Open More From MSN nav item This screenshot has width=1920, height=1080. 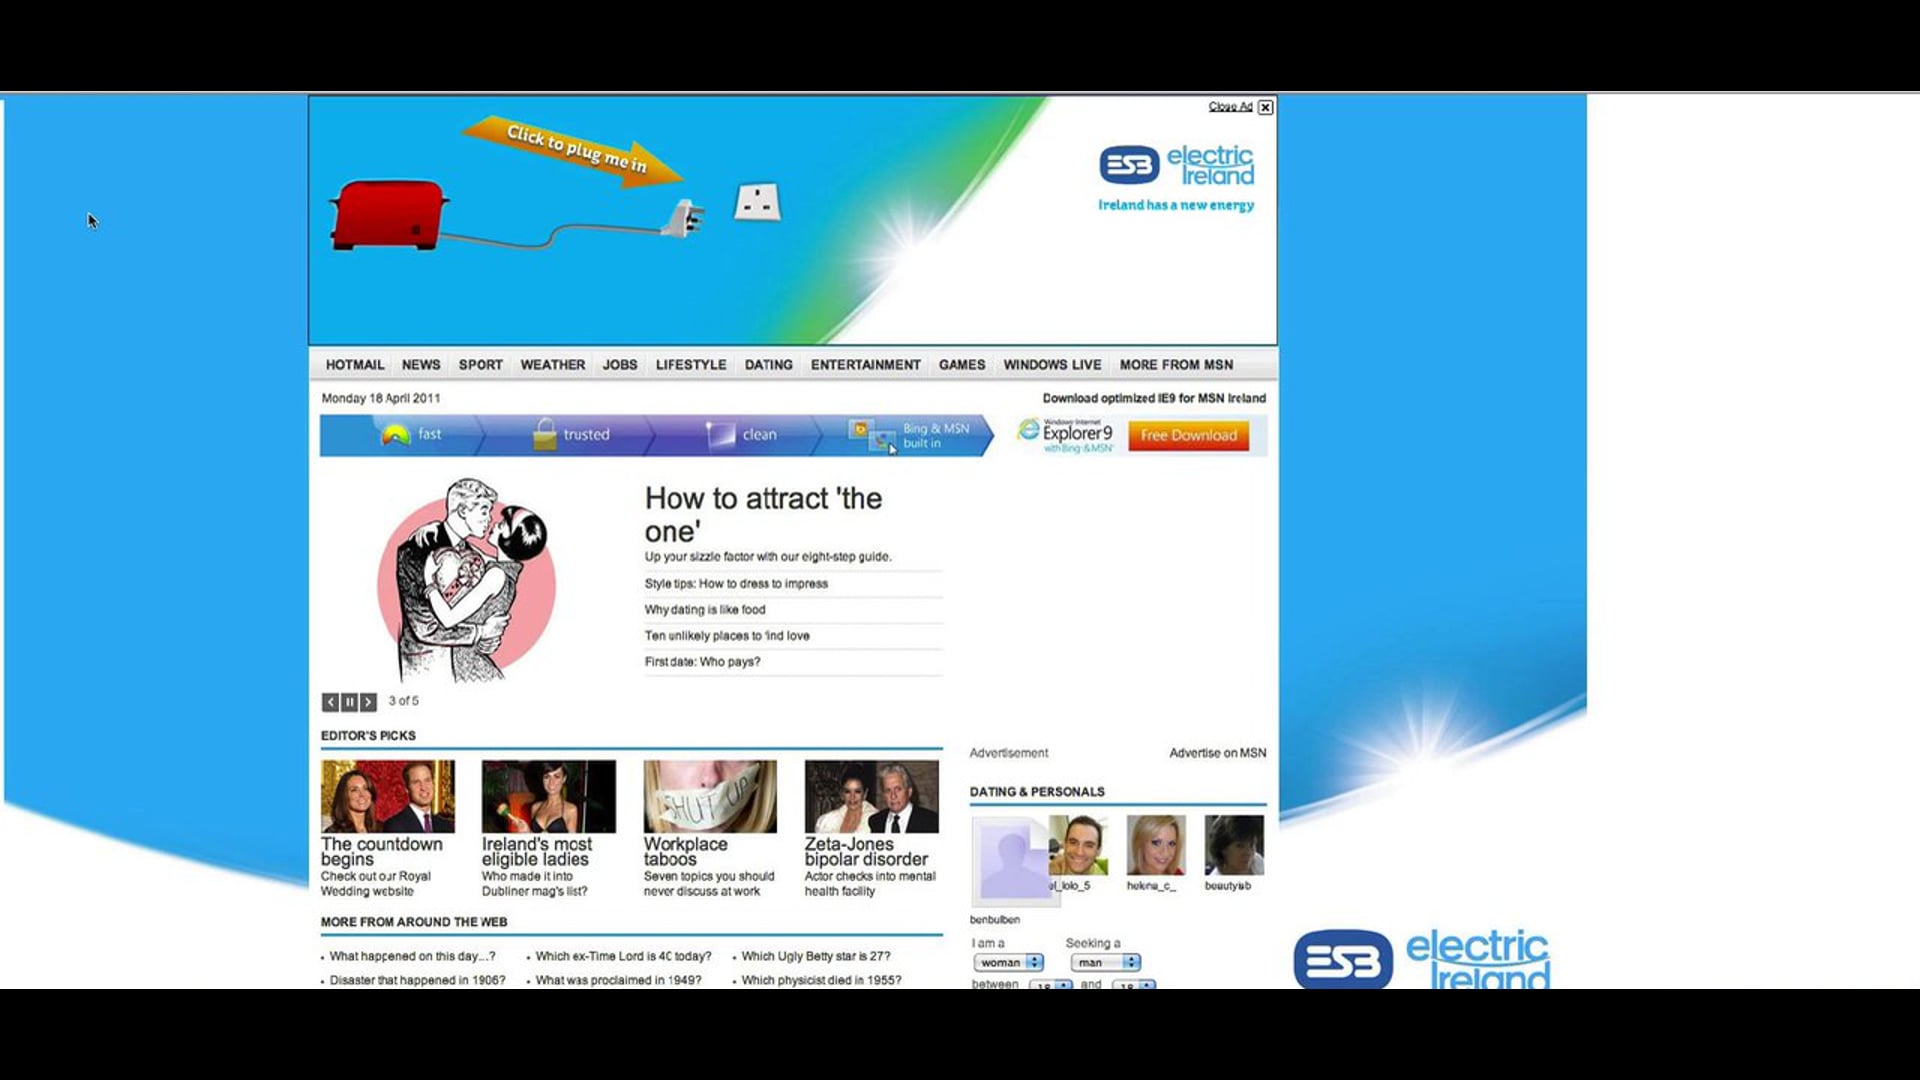point(1176,365)
